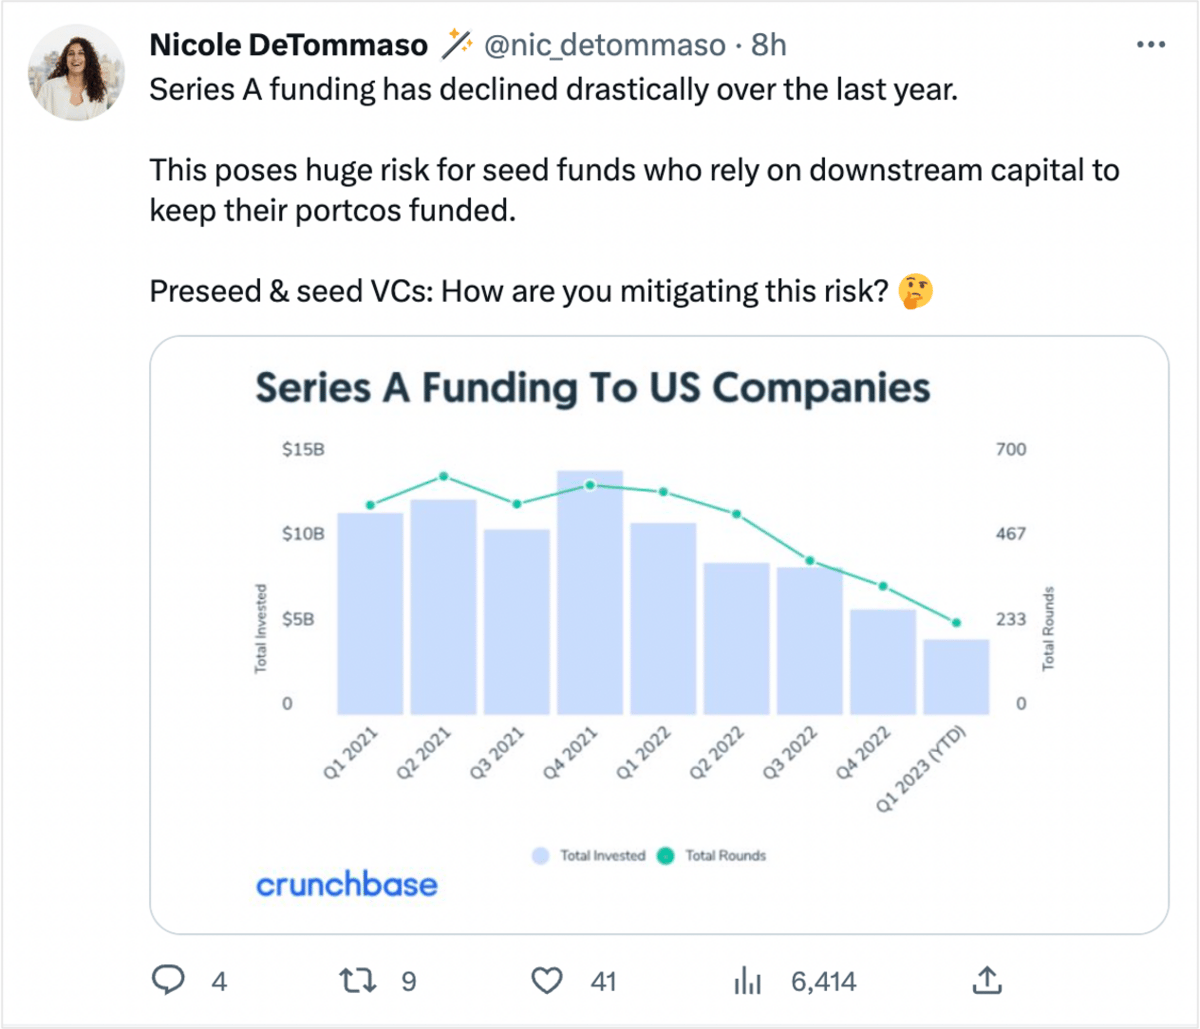Like the tweet with the heart icon
Viewport: 1200px width, 1029px height.
pyautogui.click(x=547, y=981)
